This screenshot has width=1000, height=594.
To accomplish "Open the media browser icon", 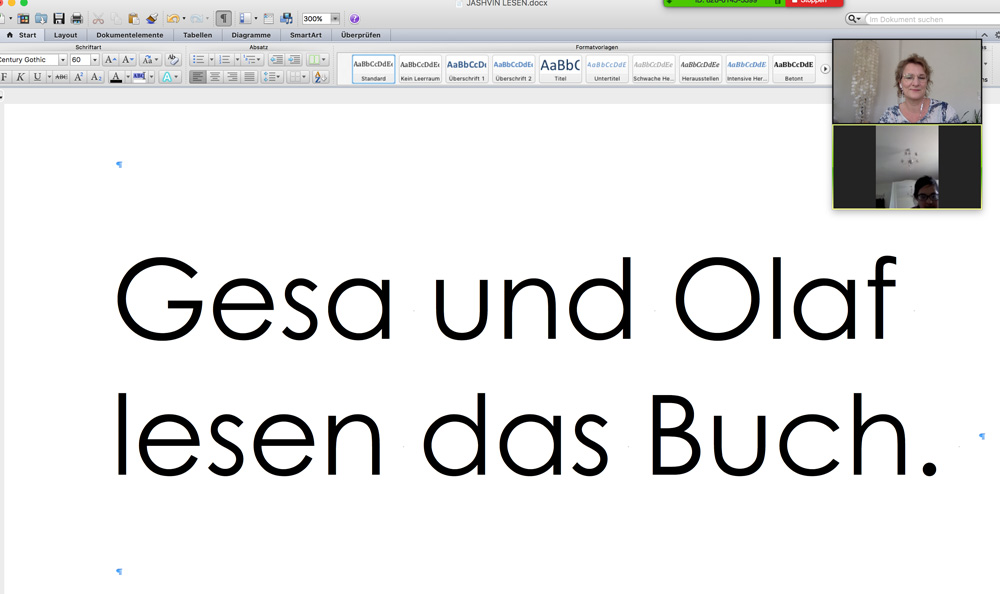I will pos(286,19).
